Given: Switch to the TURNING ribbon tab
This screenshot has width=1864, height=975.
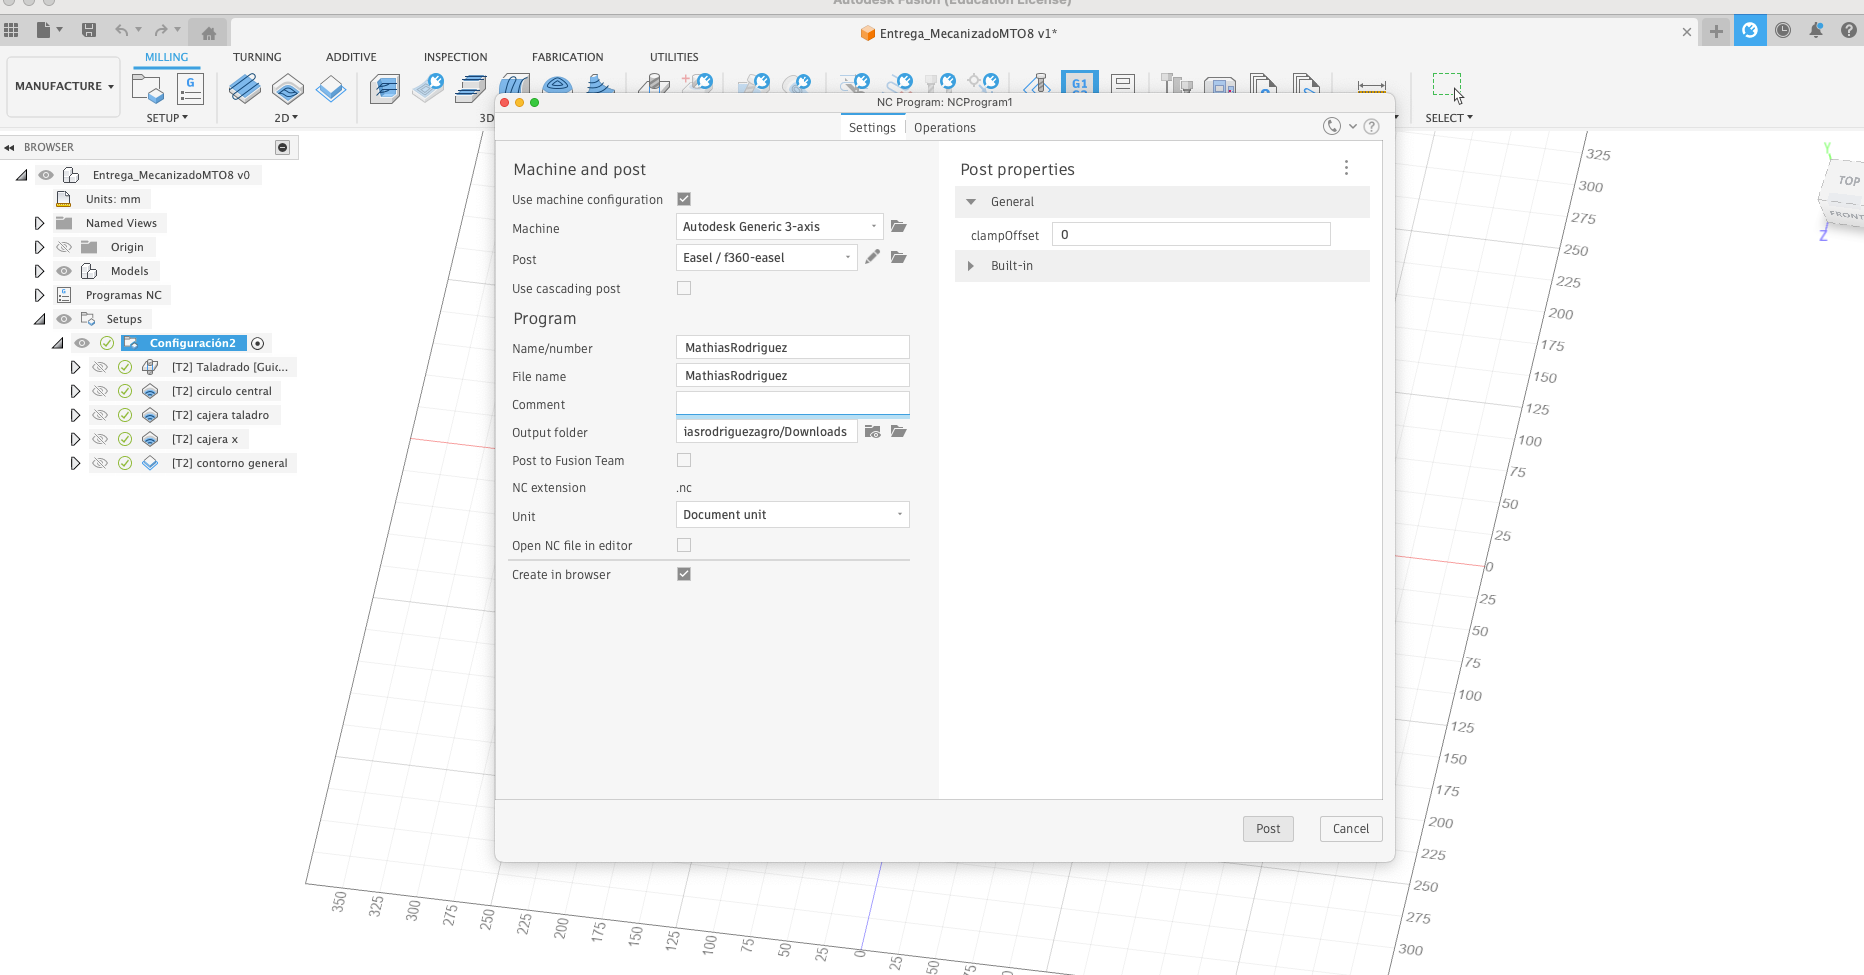Looking at the screenshot, I should [257, 57].
